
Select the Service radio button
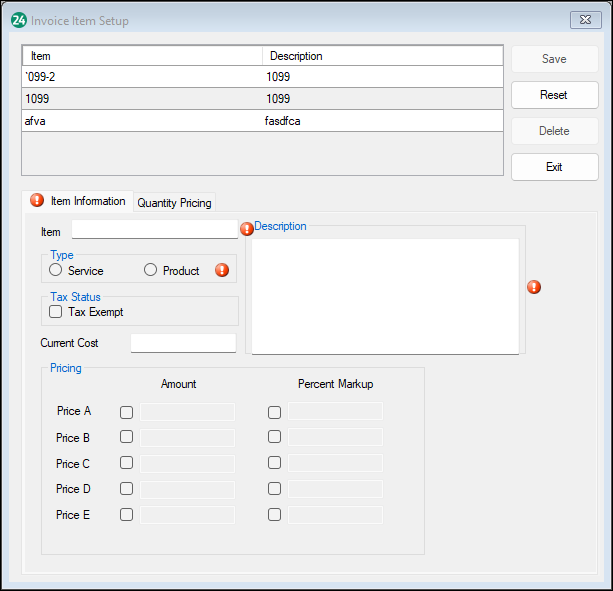click(x=56, y=270)
